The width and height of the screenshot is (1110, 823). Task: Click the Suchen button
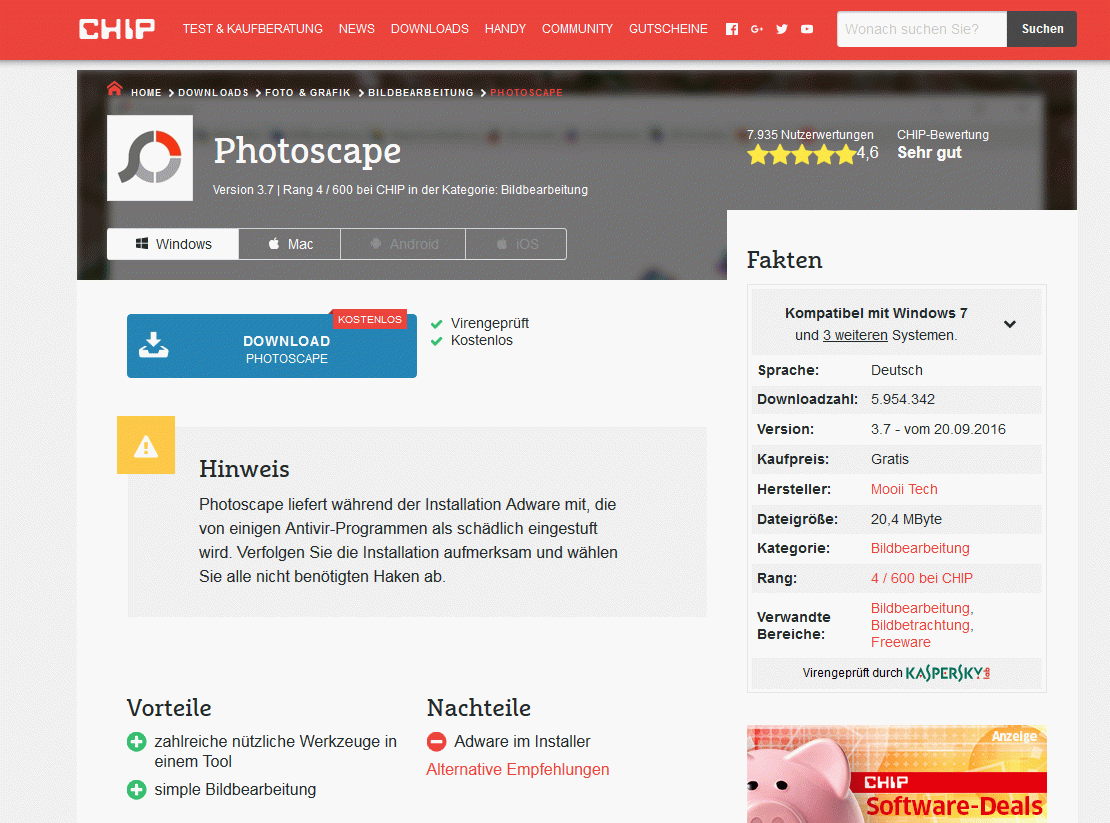click(x=1042, y=29)
